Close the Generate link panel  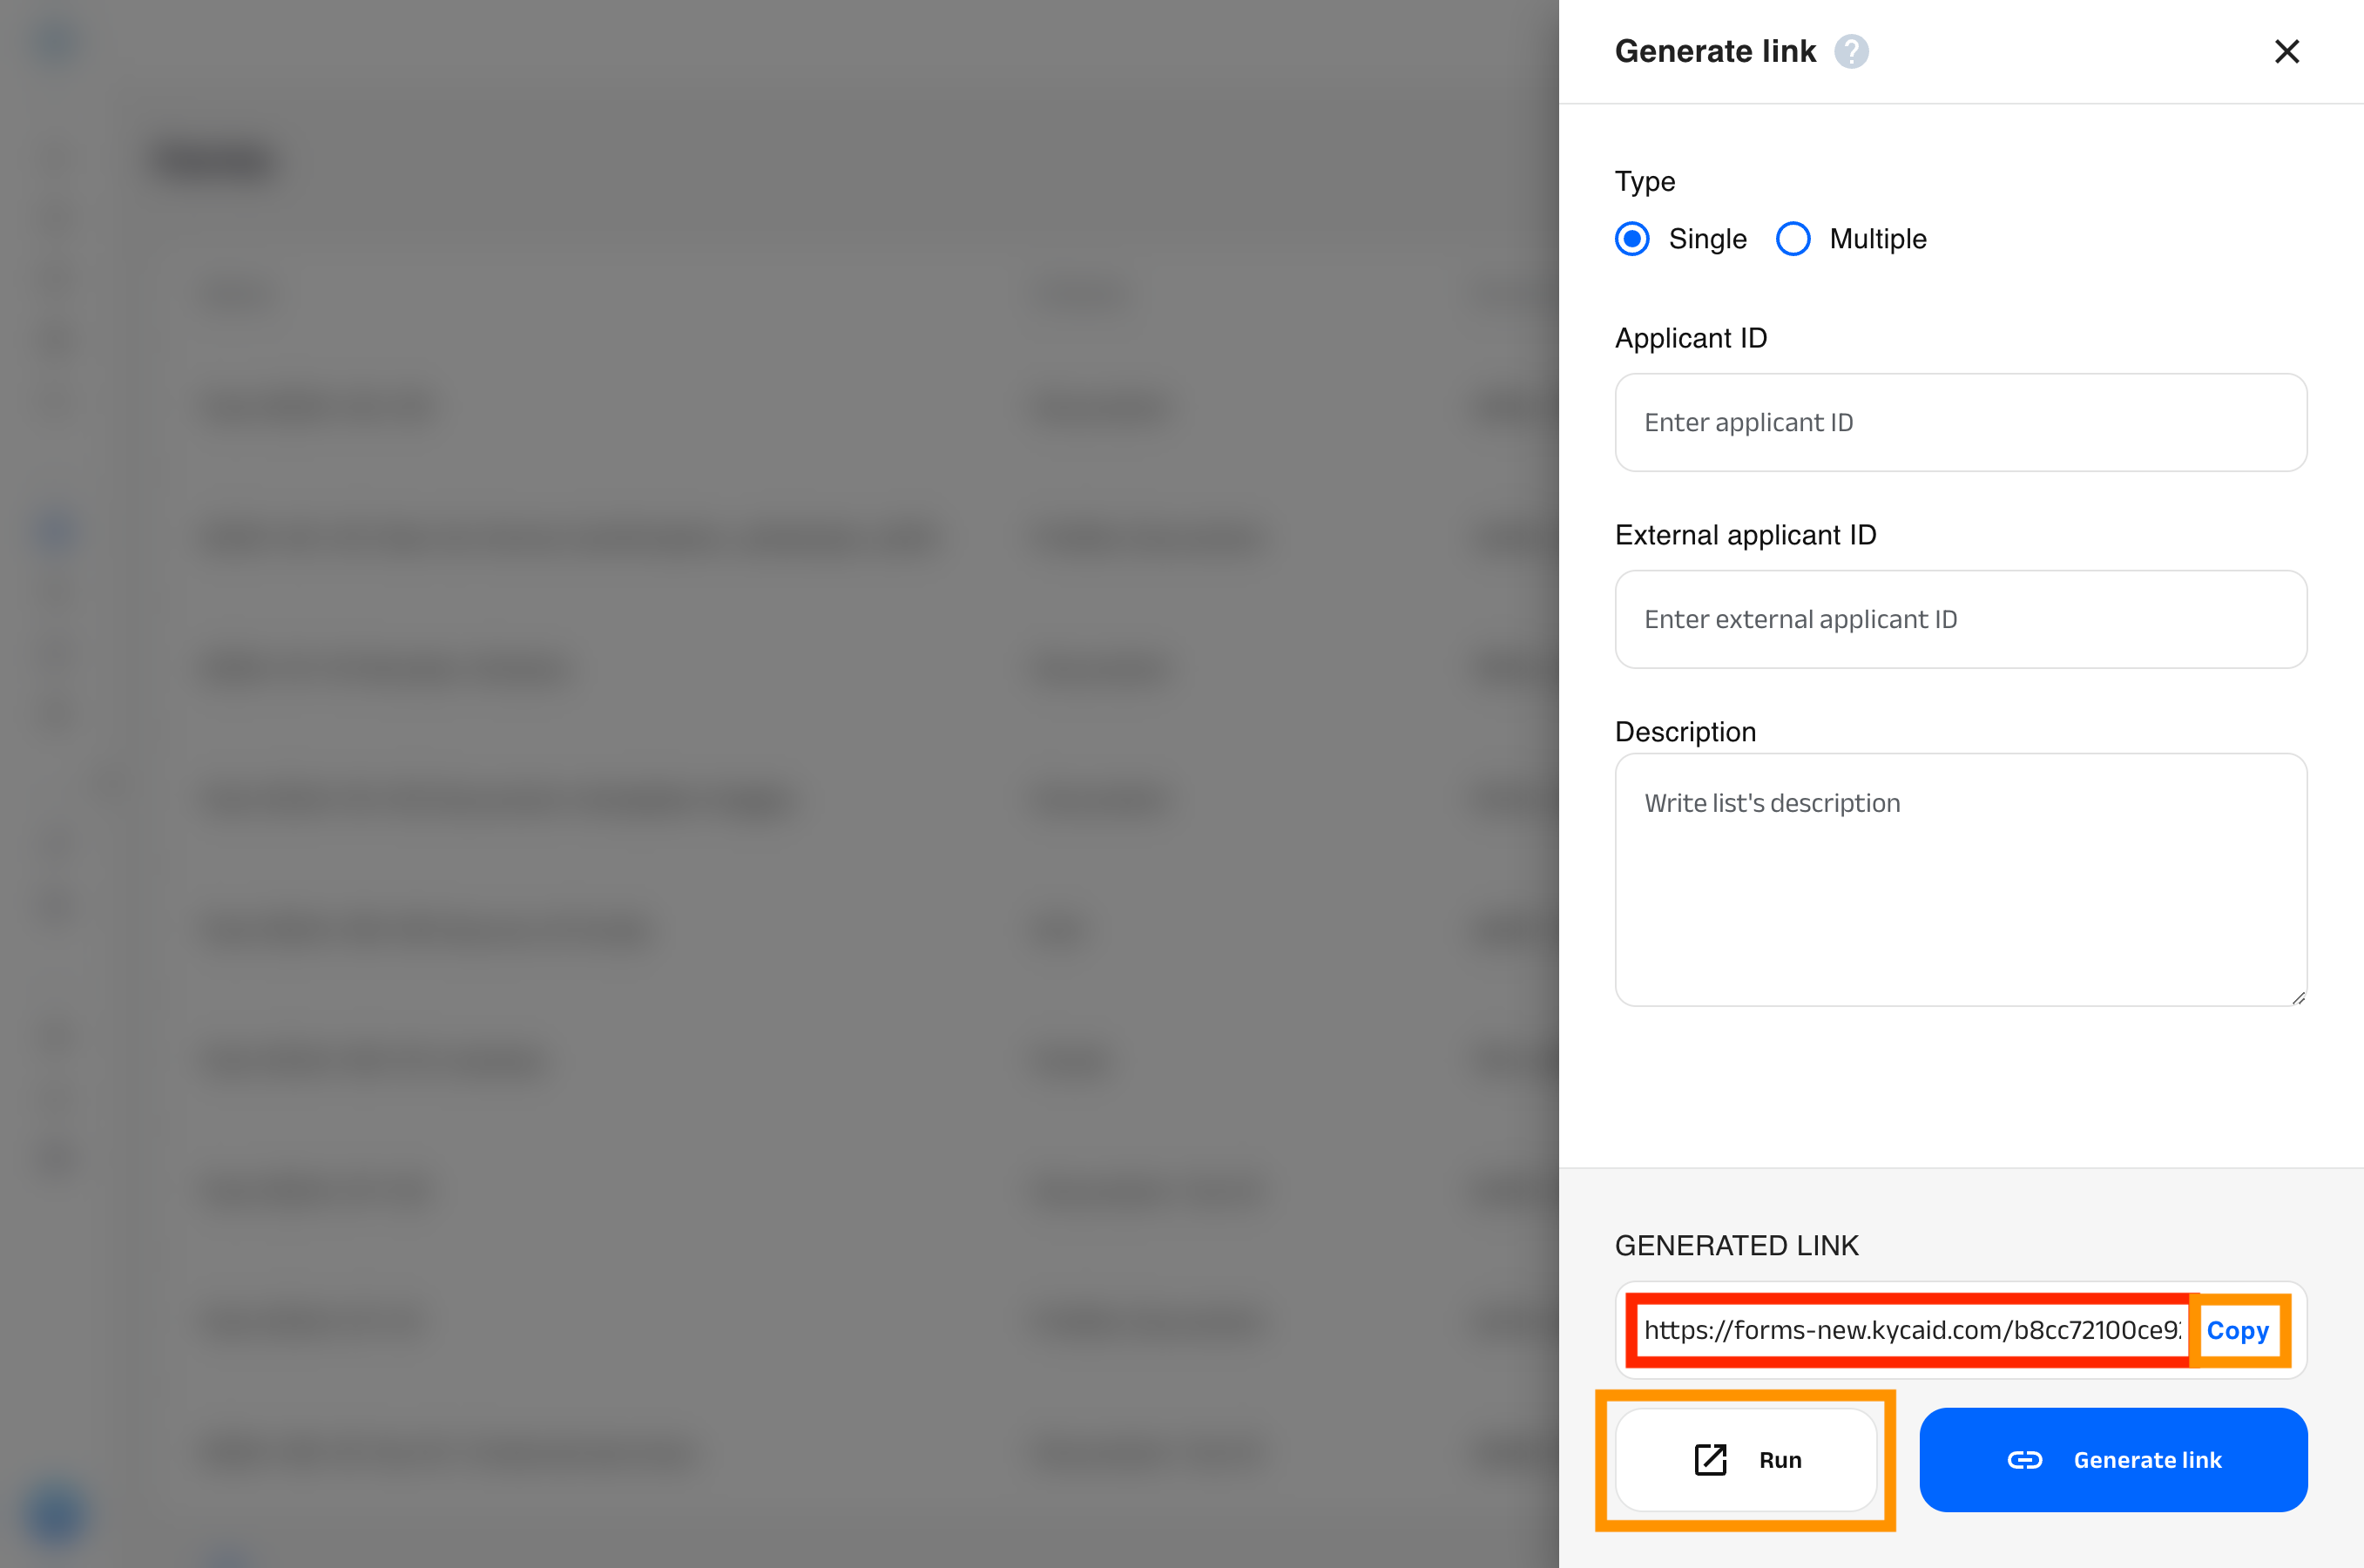(2286, 51)
